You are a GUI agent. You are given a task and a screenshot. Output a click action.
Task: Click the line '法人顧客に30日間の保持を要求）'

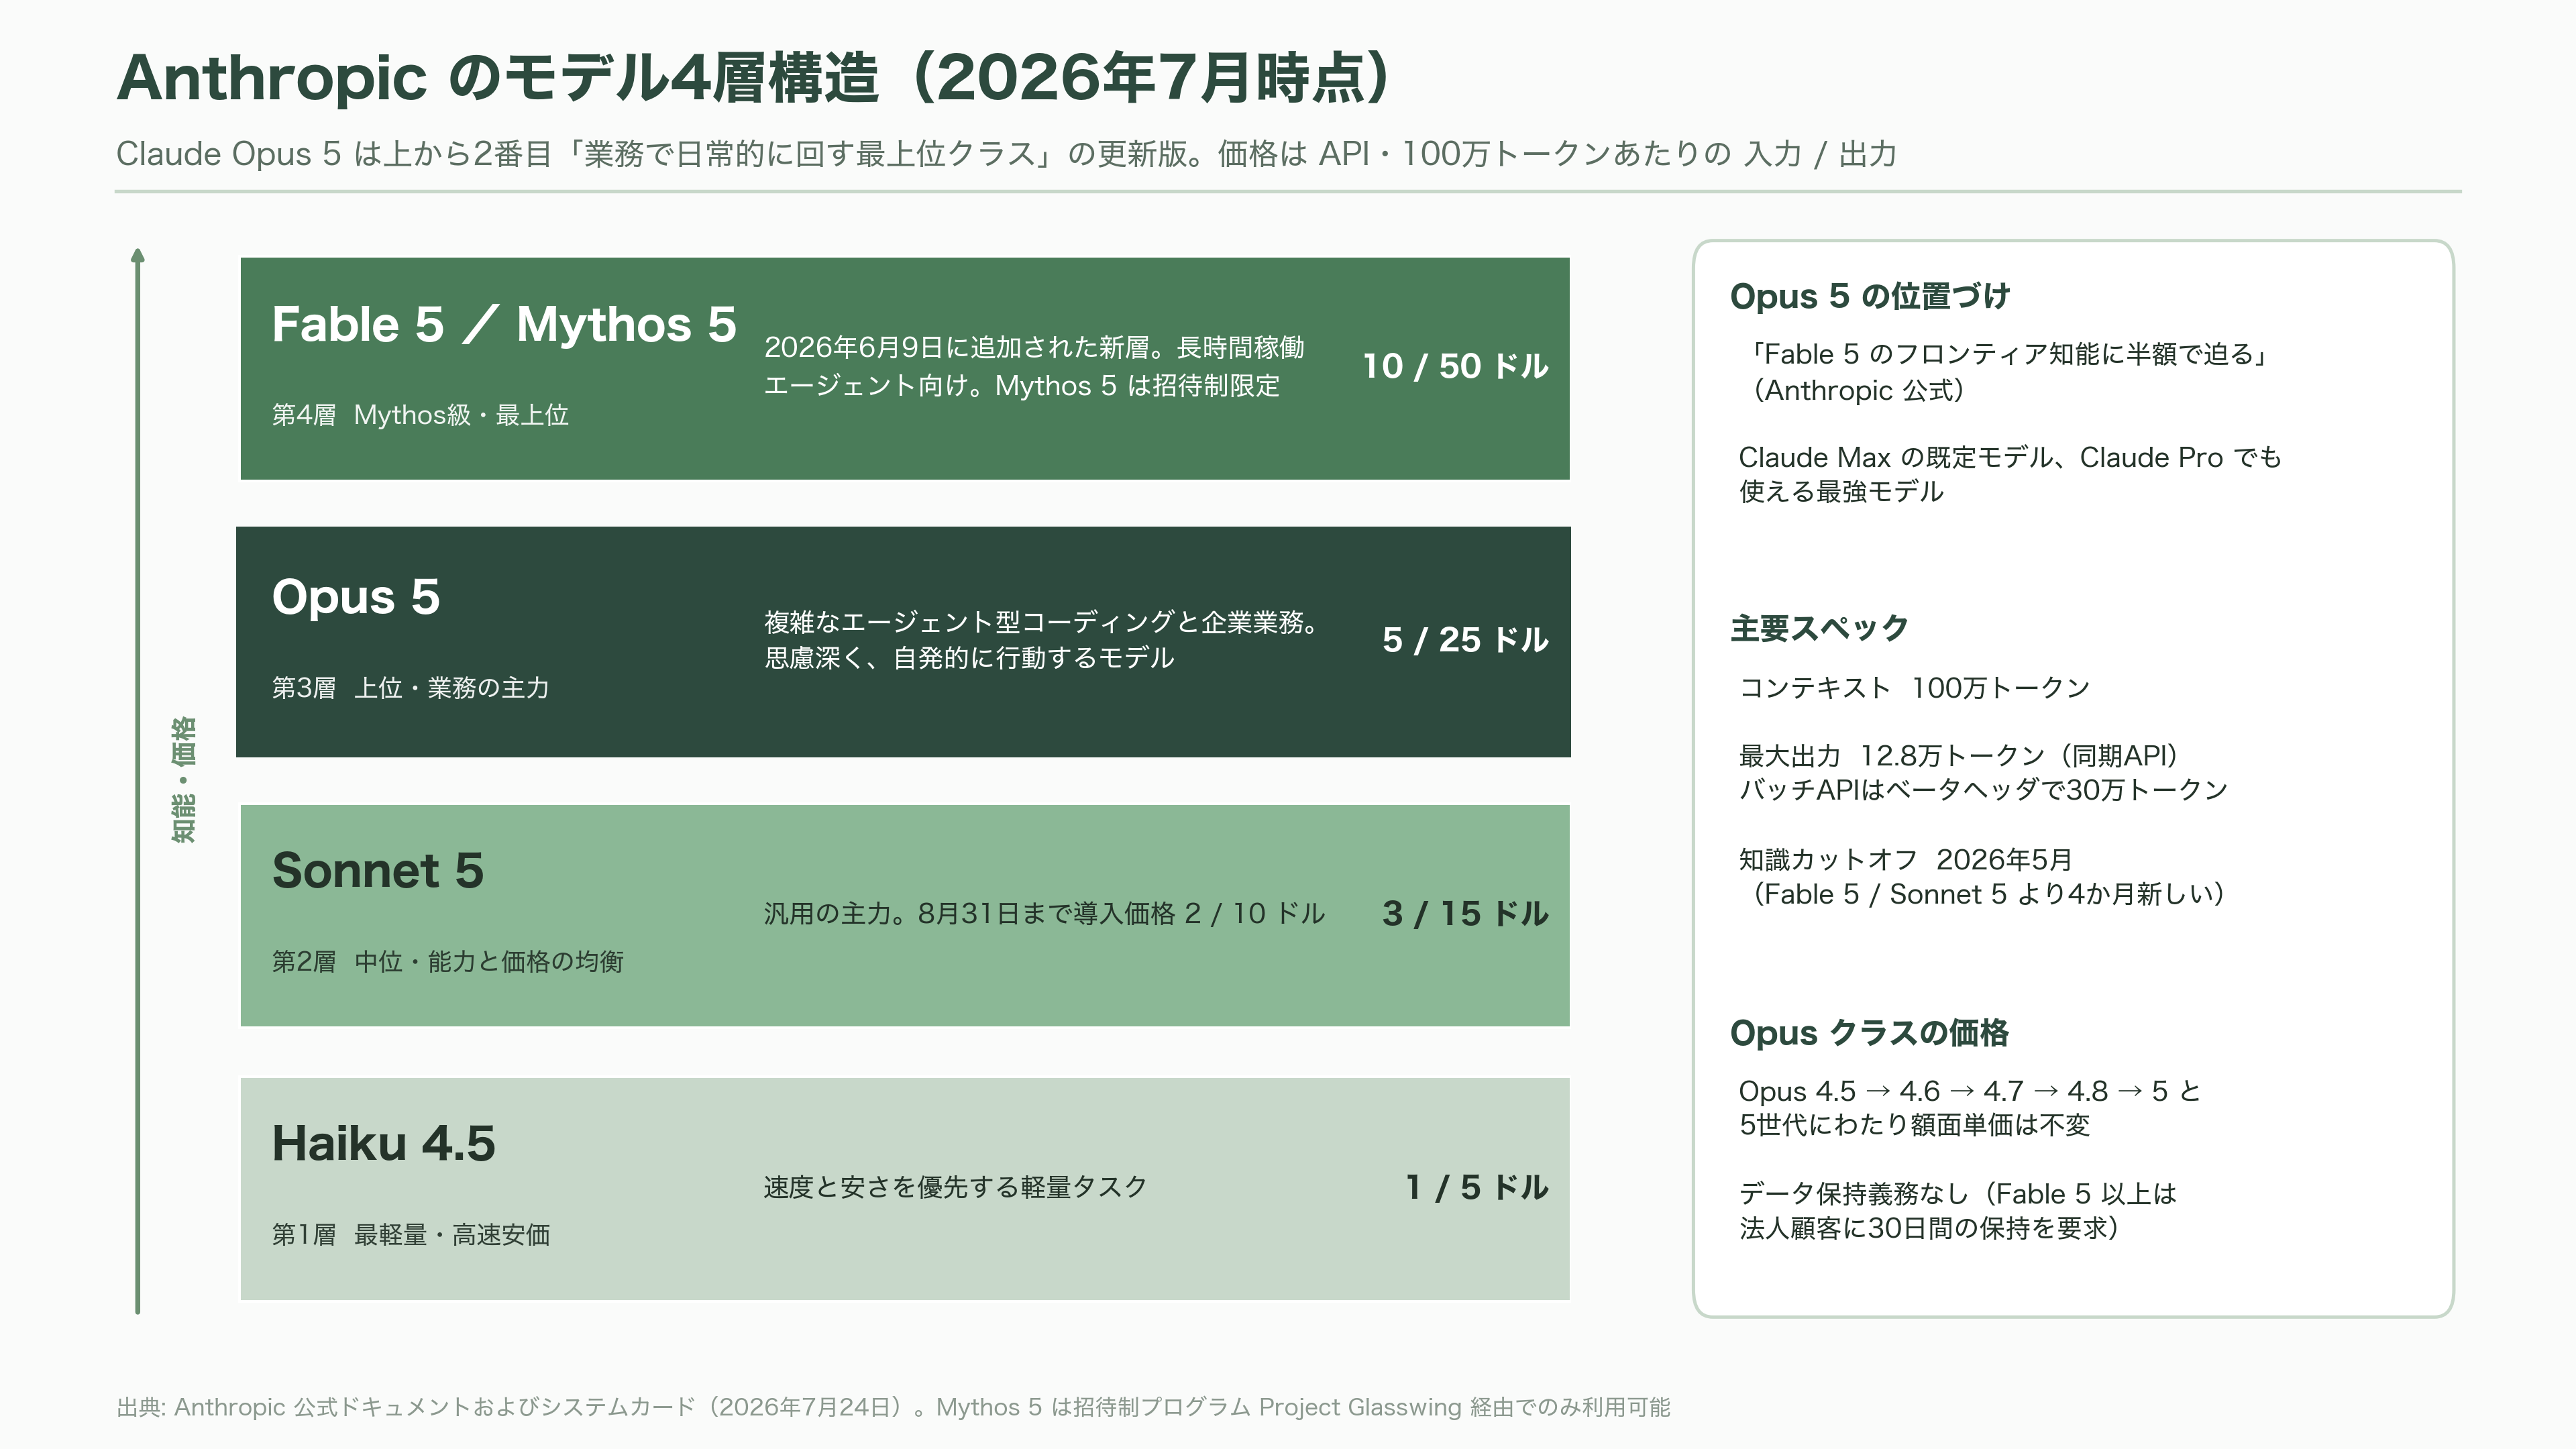pos(1930,1228)
